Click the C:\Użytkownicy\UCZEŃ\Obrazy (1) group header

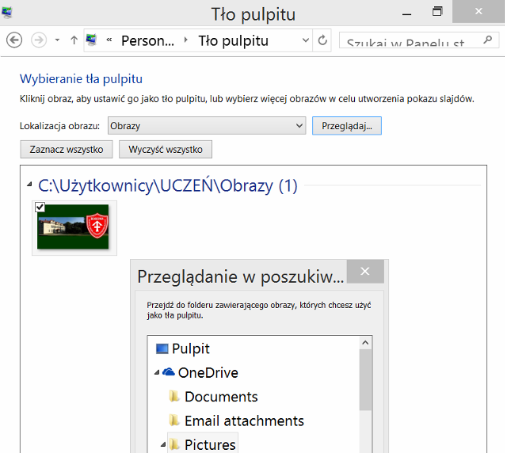pyautogui.click(x=168, y=186)
